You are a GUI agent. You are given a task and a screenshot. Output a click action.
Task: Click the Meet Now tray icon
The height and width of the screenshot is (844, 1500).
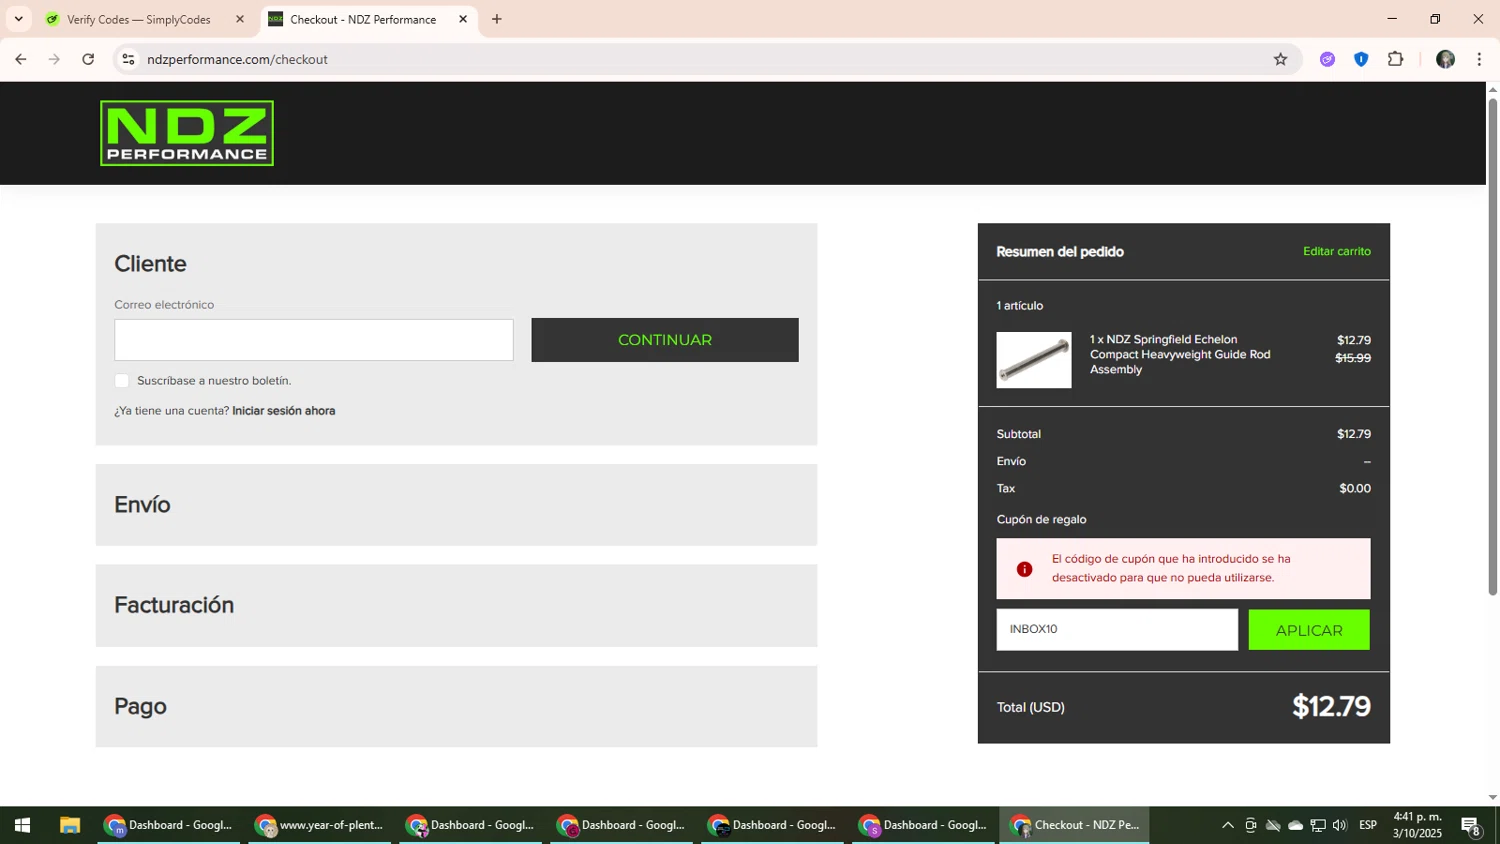1250,825
